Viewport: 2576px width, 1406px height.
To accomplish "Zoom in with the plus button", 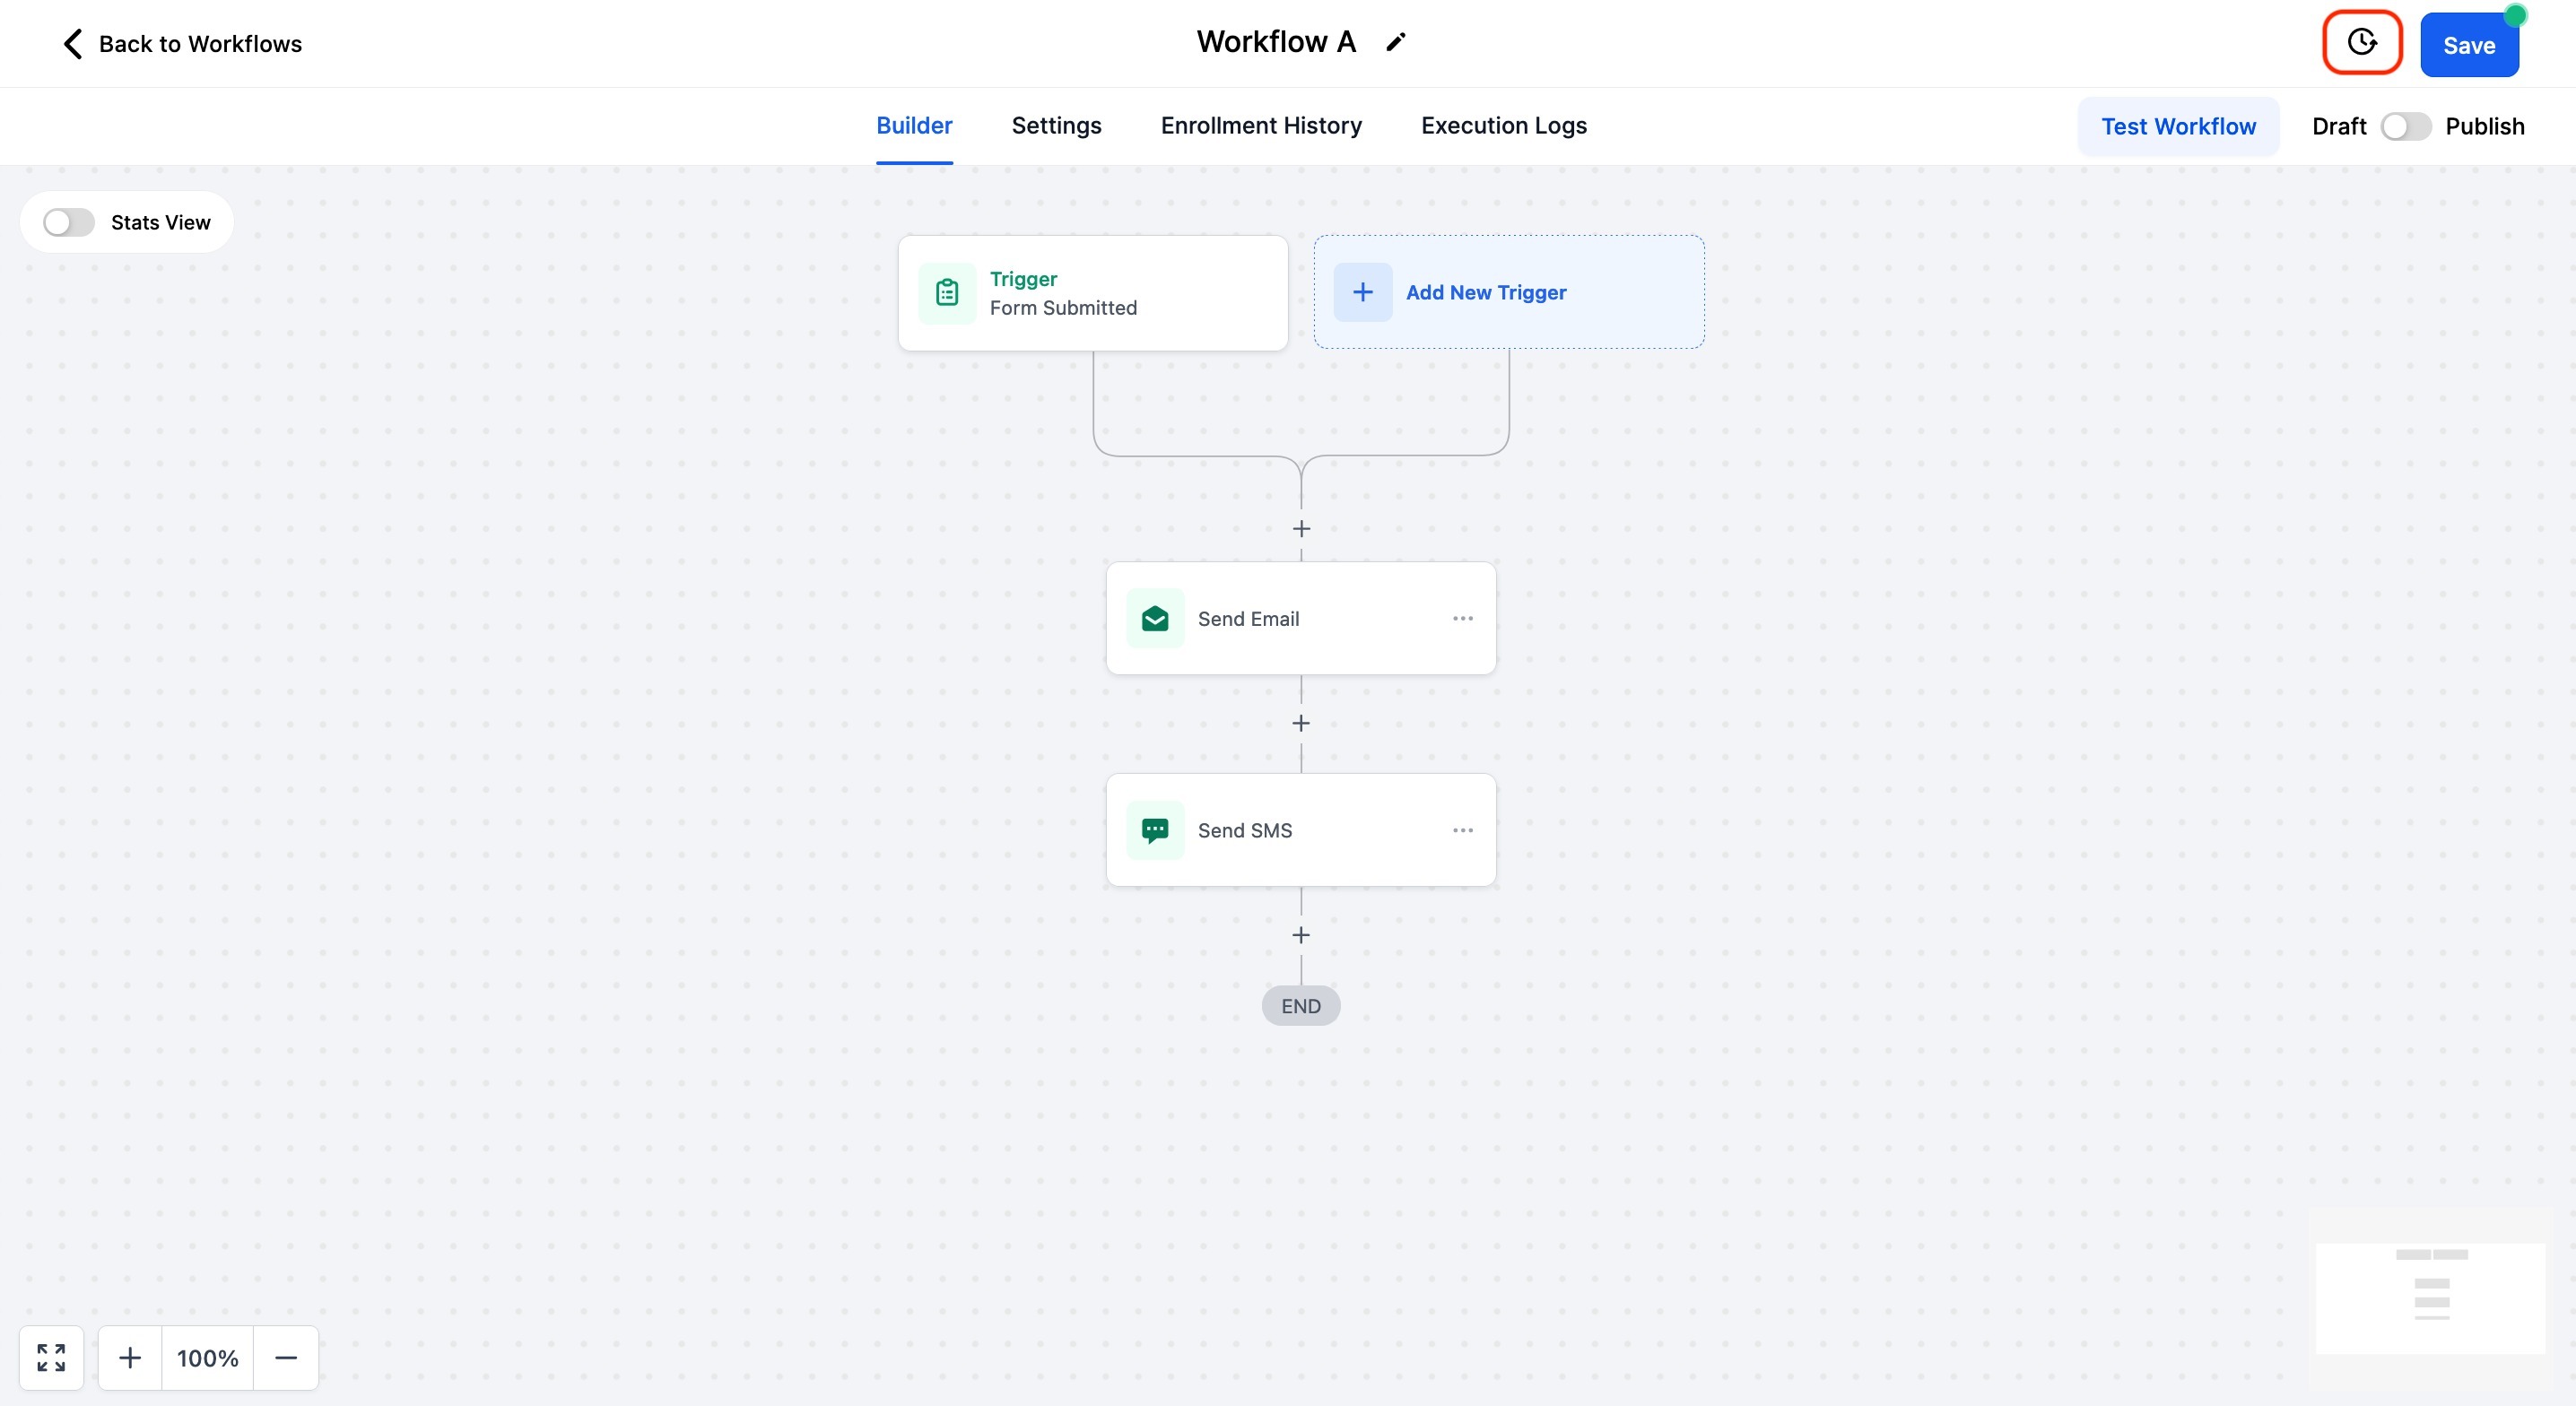I will 130,1357.
